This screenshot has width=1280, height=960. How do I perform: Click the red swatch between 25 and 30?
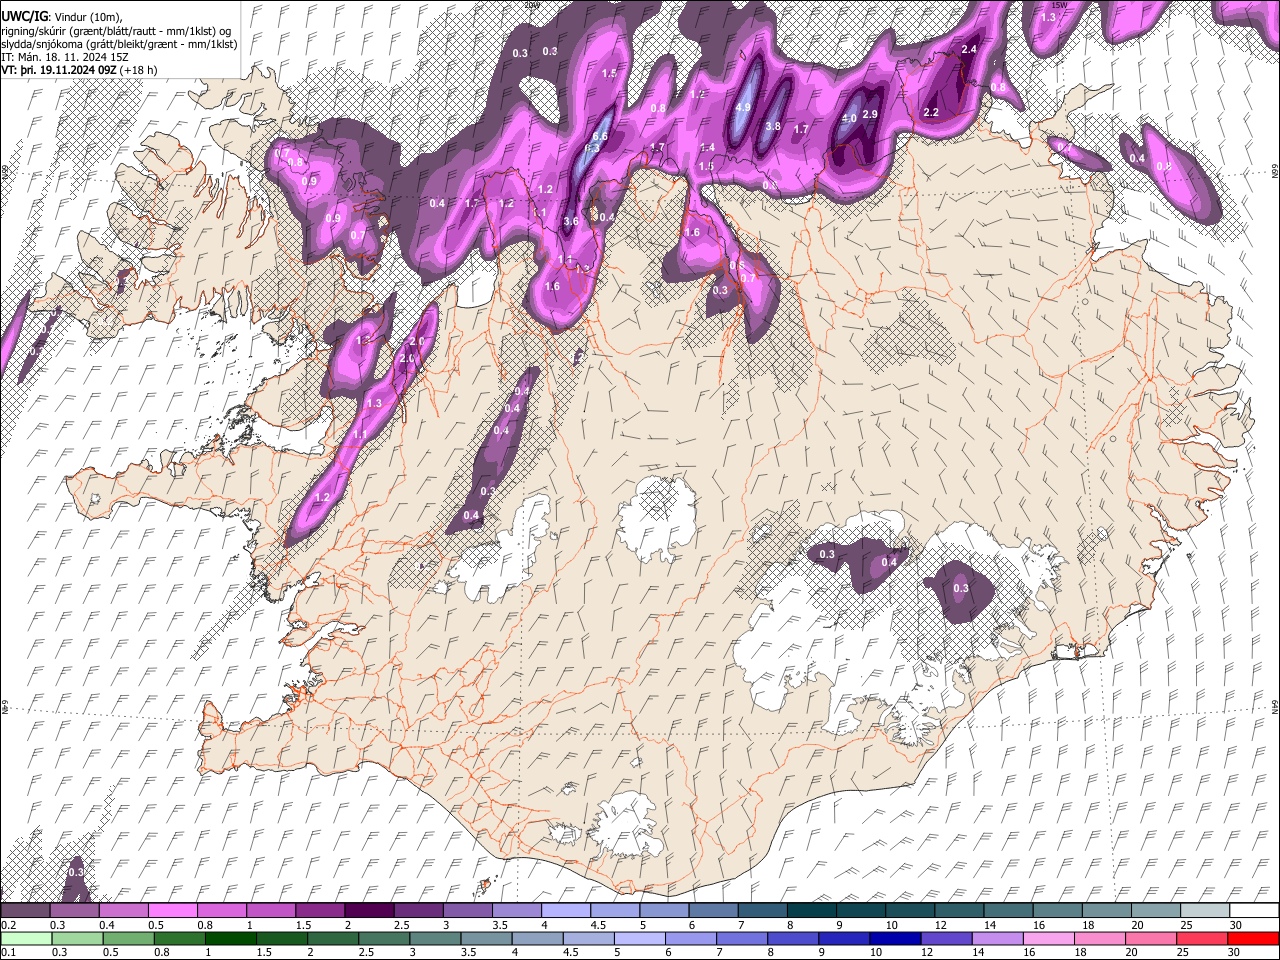pos(1203,938)
